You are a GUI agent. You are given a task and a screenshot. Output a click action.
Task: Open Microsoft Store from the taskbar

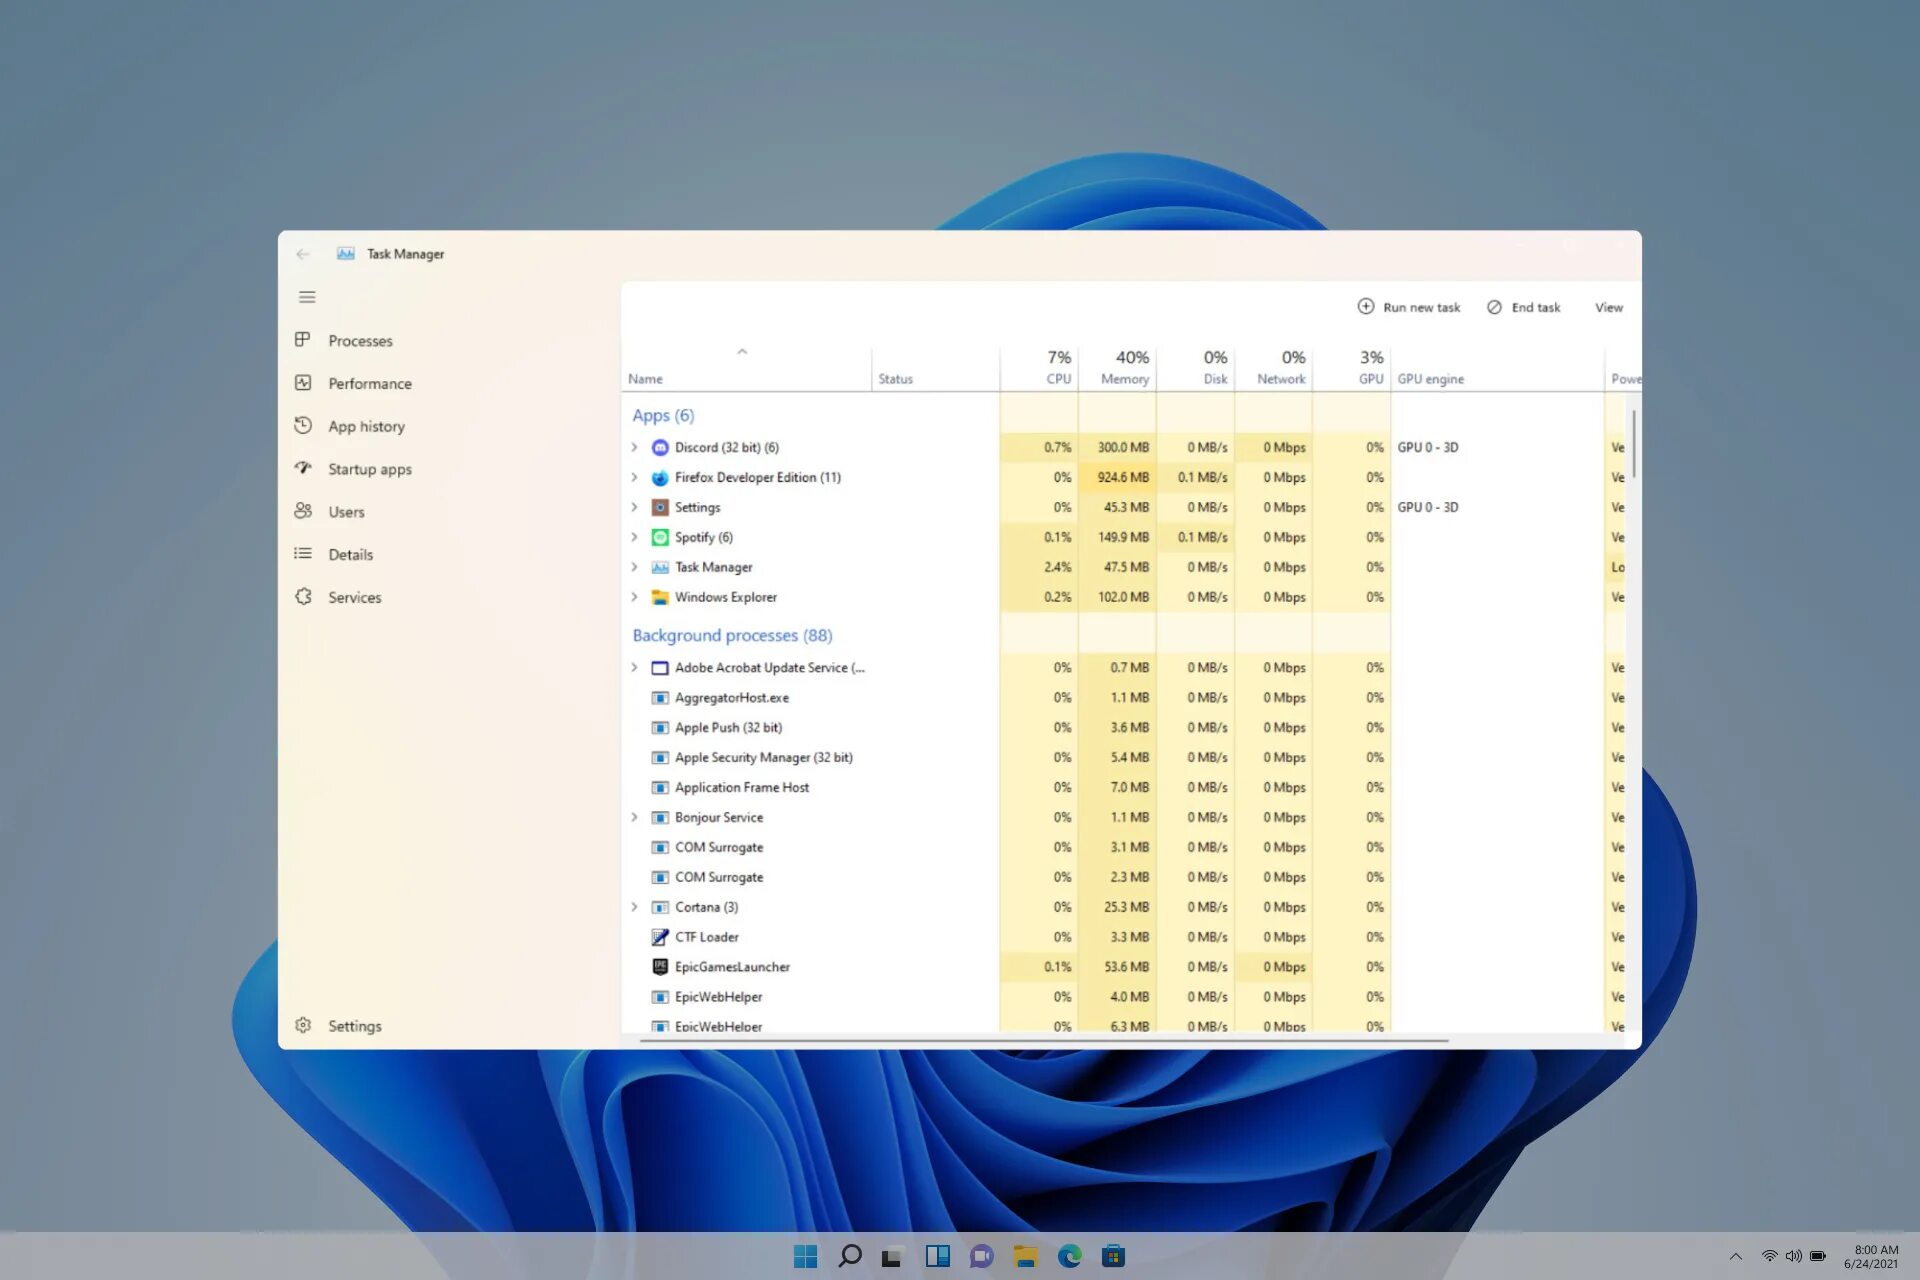pyautogui.click(x=1114, y=1256)
